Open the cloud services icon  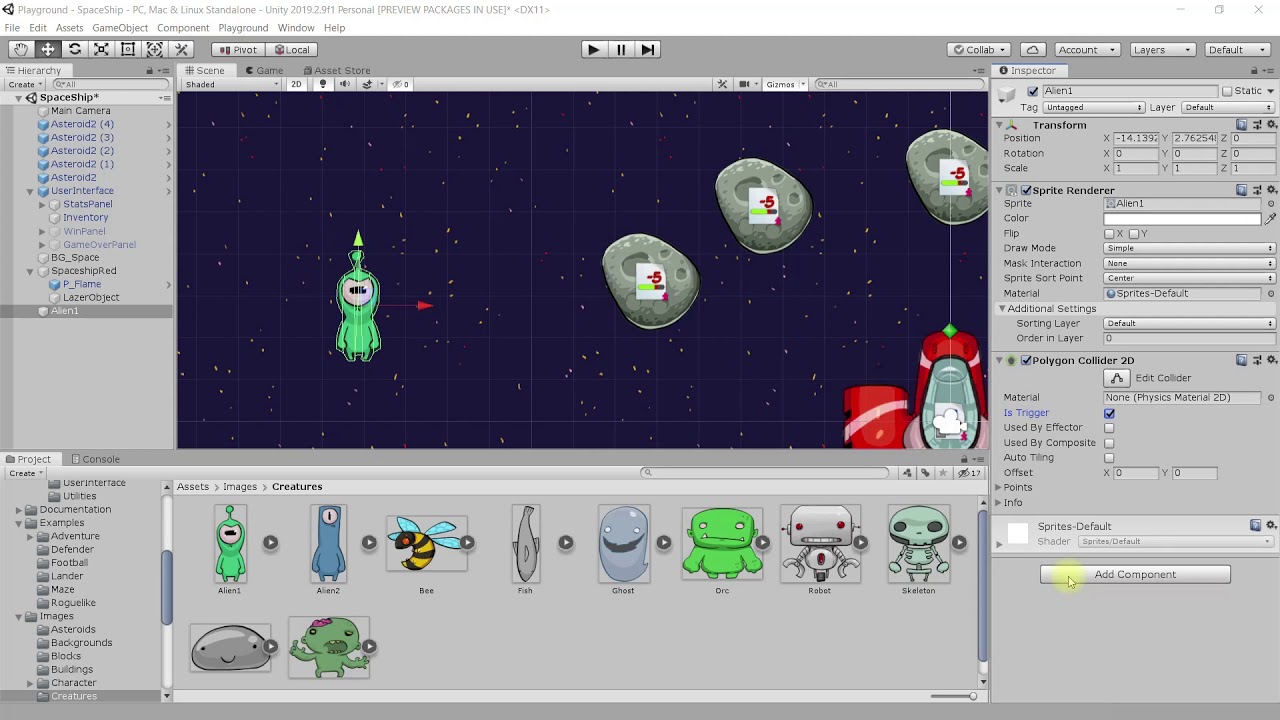1032,49
